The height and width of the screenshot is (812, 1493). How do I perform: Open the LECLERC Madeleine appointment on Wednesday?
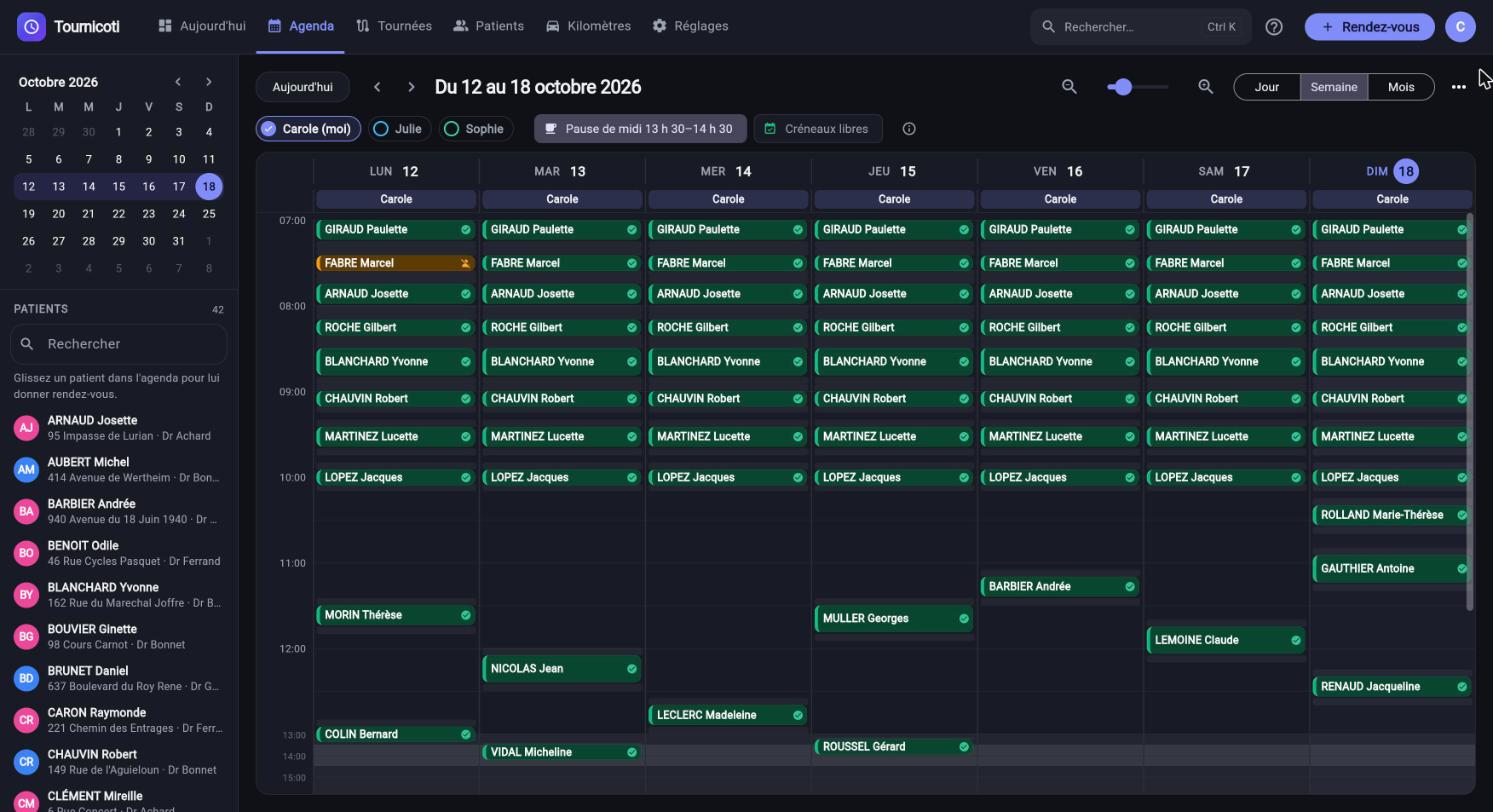[x=727, y=715]
